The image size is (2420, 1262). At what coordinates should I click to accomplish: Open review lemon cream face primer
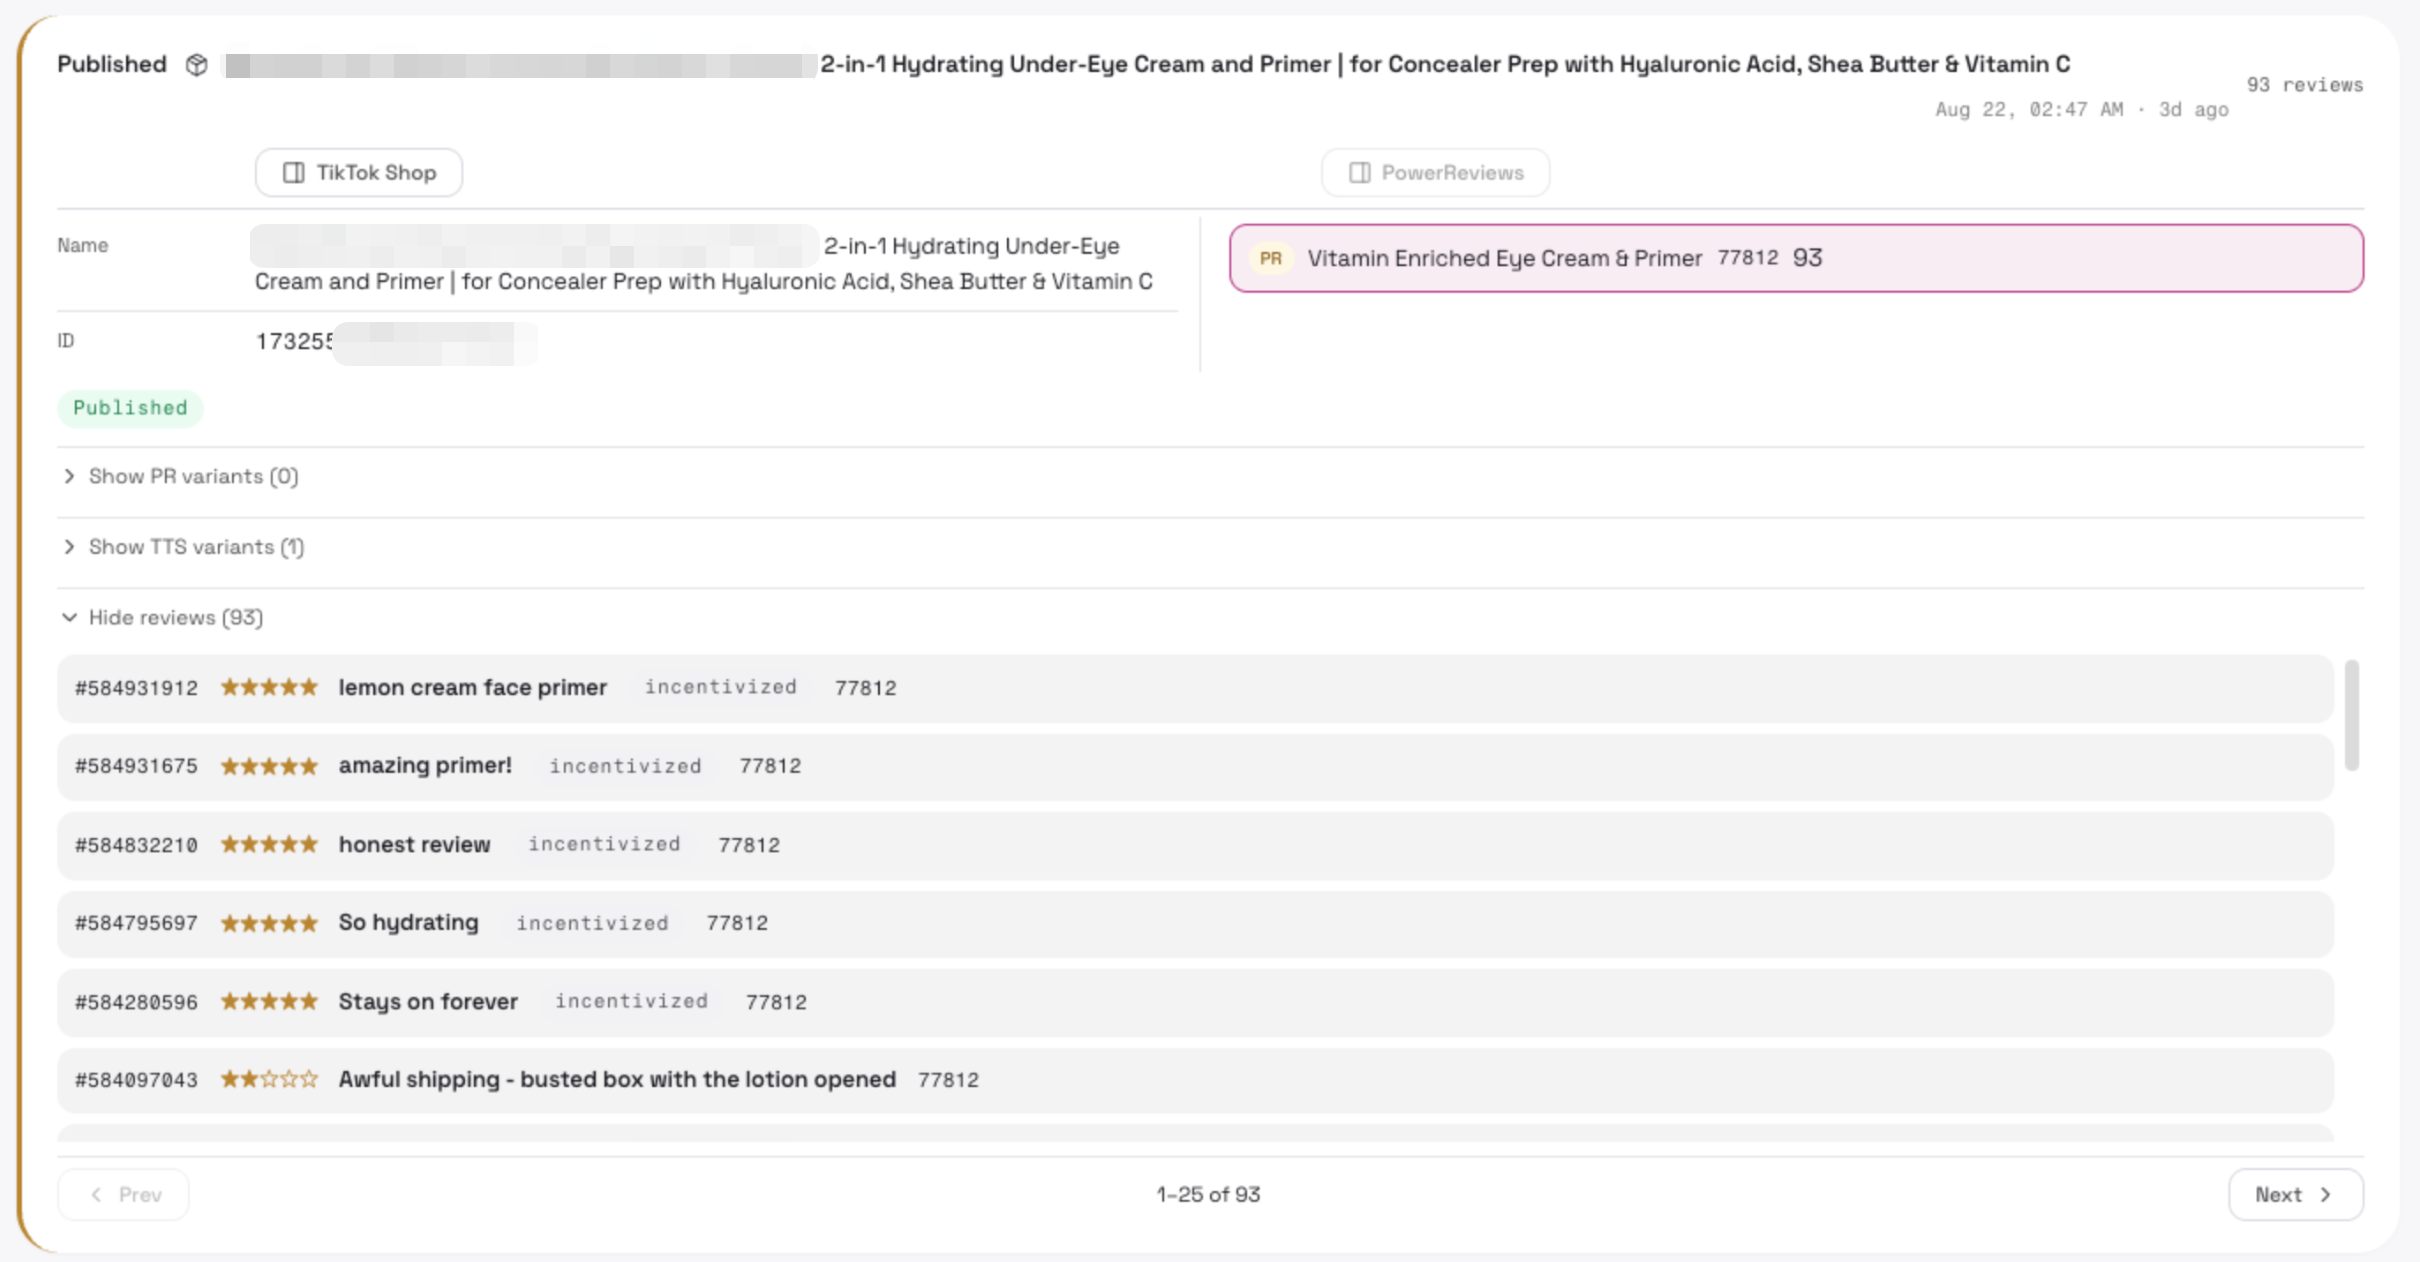coord(1195,689)
